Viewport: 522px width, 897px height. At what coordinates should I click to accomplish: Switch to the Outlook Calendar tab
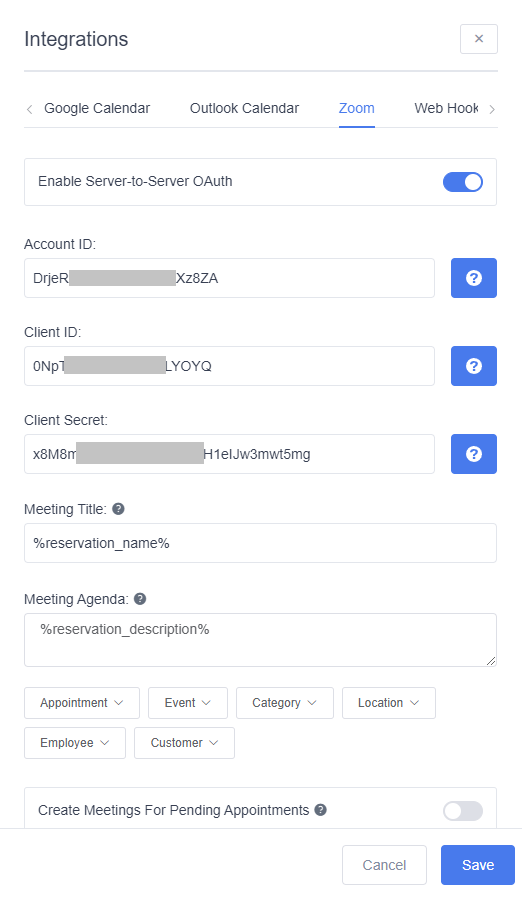point(244,108)
